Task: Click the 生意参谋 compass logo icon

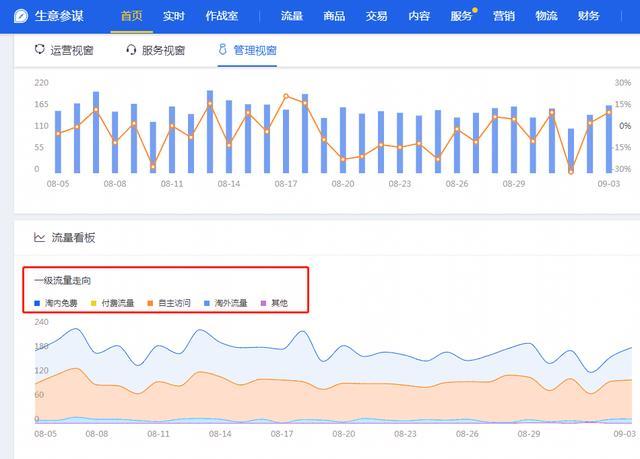Action: (21, 16)
